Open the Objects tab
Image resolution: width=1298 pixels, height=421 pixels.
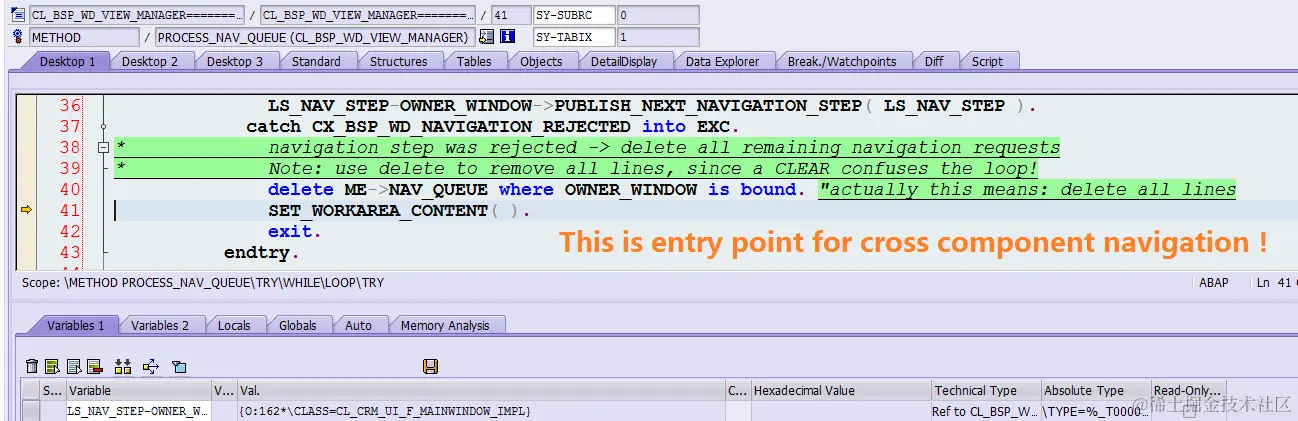tap(541, 61)
